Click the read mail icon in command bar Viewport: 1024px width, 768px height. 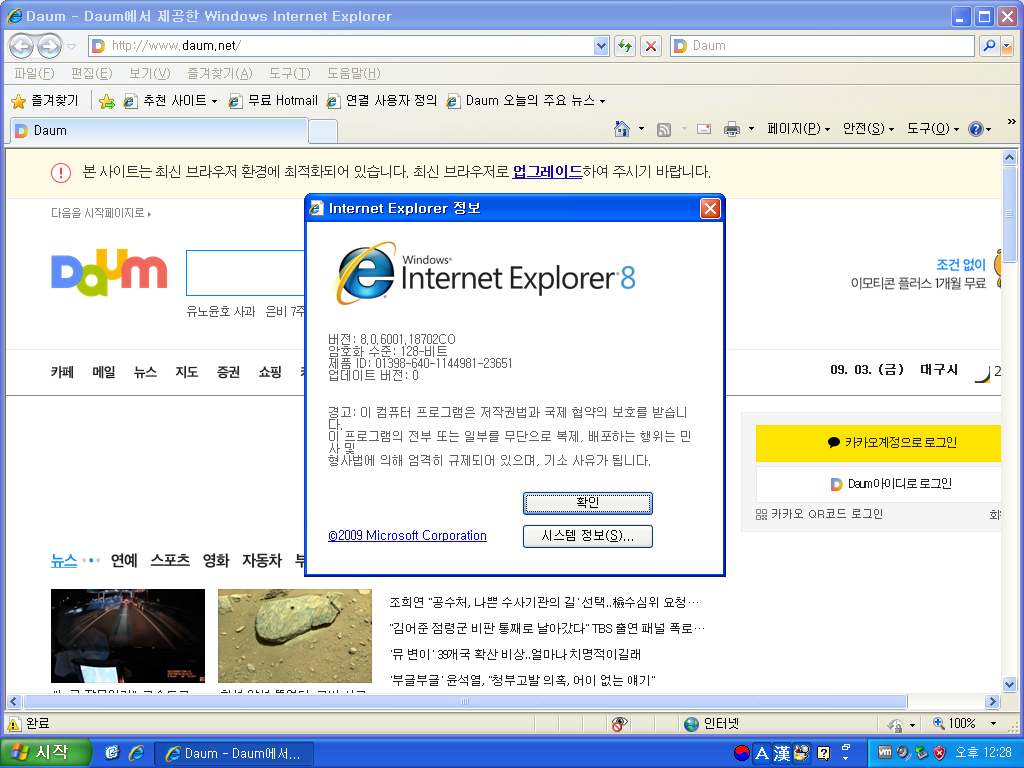tap(704, 129)
